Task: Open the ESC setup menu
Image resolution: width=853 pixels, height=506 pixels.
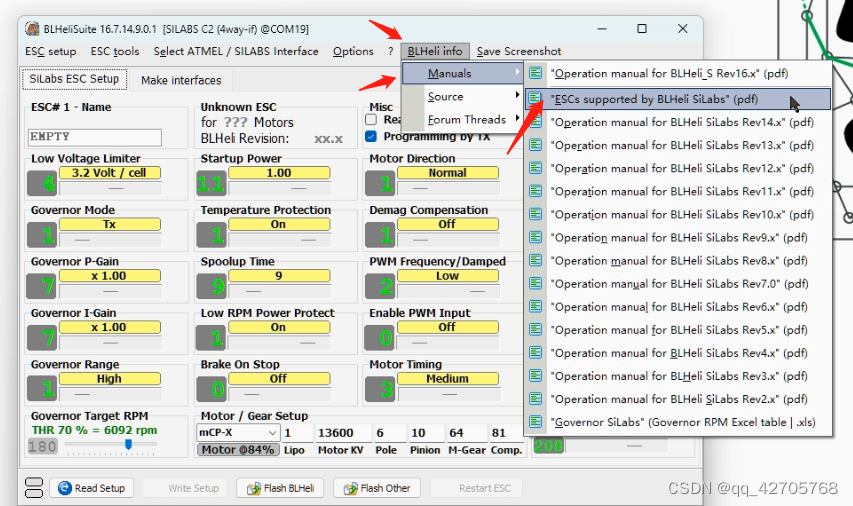Action: tap(51, 51)
